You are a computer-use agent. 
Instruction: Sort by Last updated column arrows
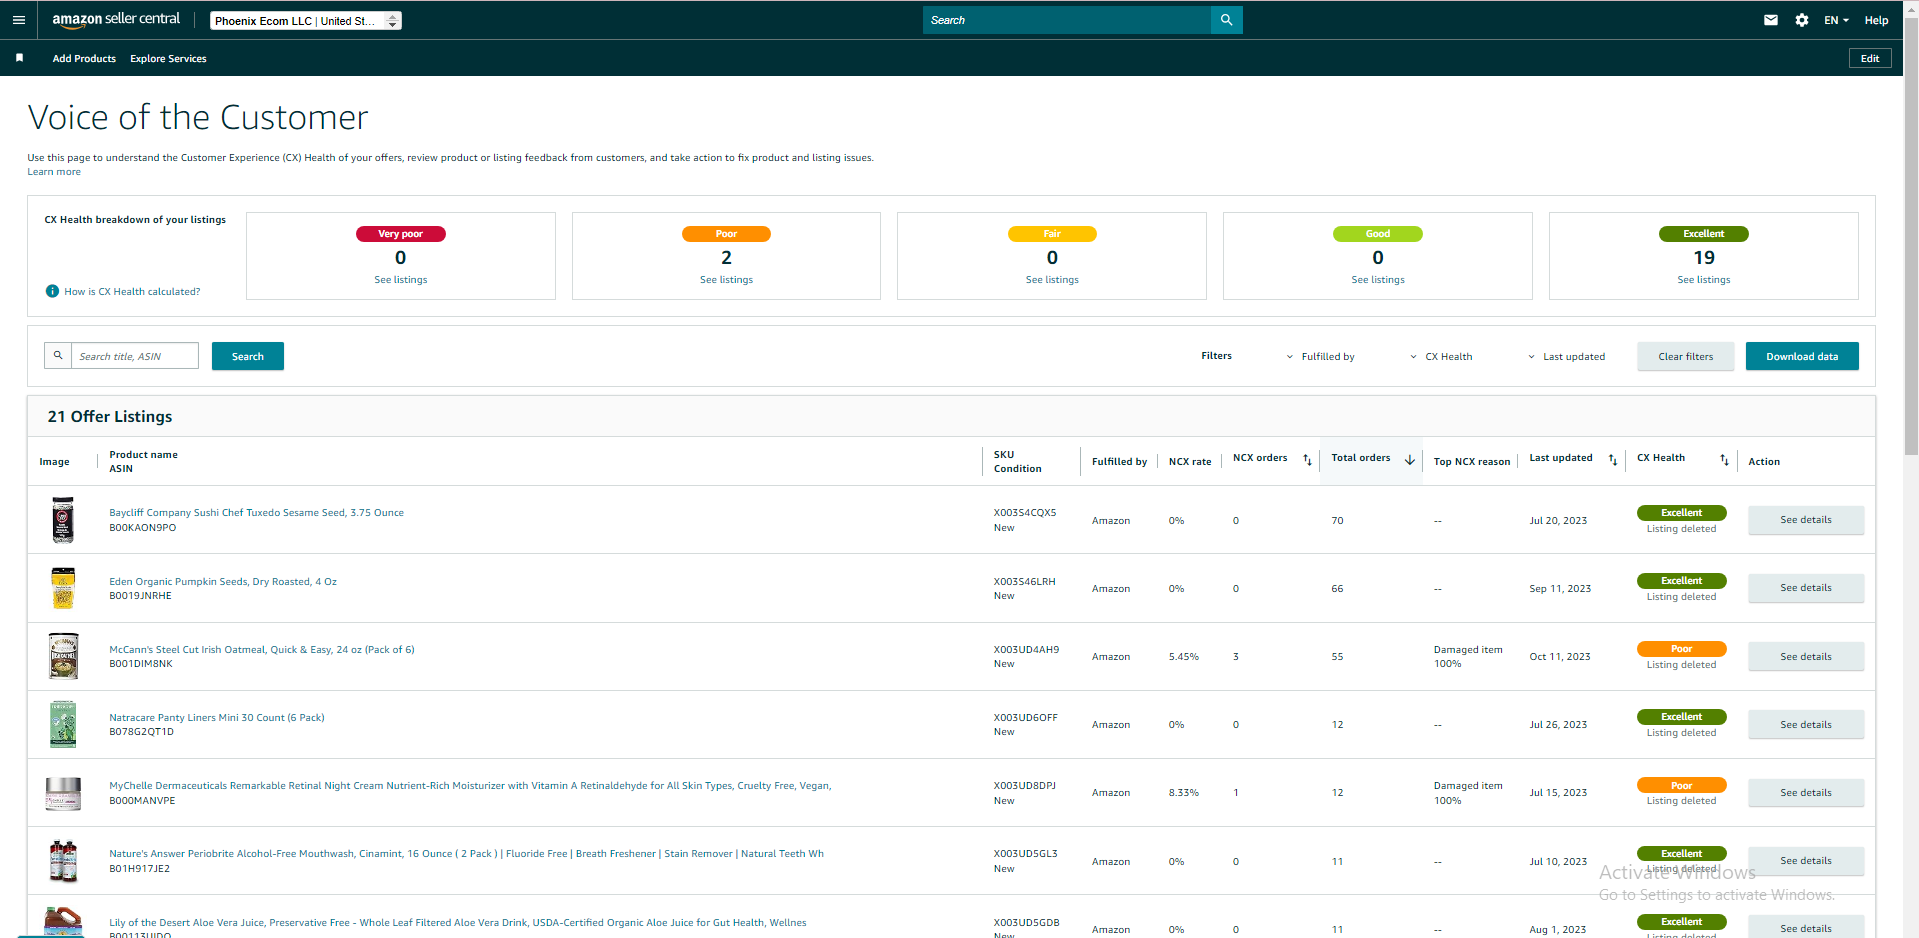1613,460
